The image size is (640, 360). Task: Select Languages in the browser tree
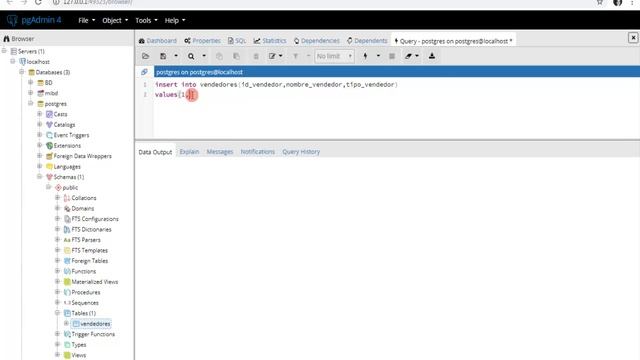point(67,167)
